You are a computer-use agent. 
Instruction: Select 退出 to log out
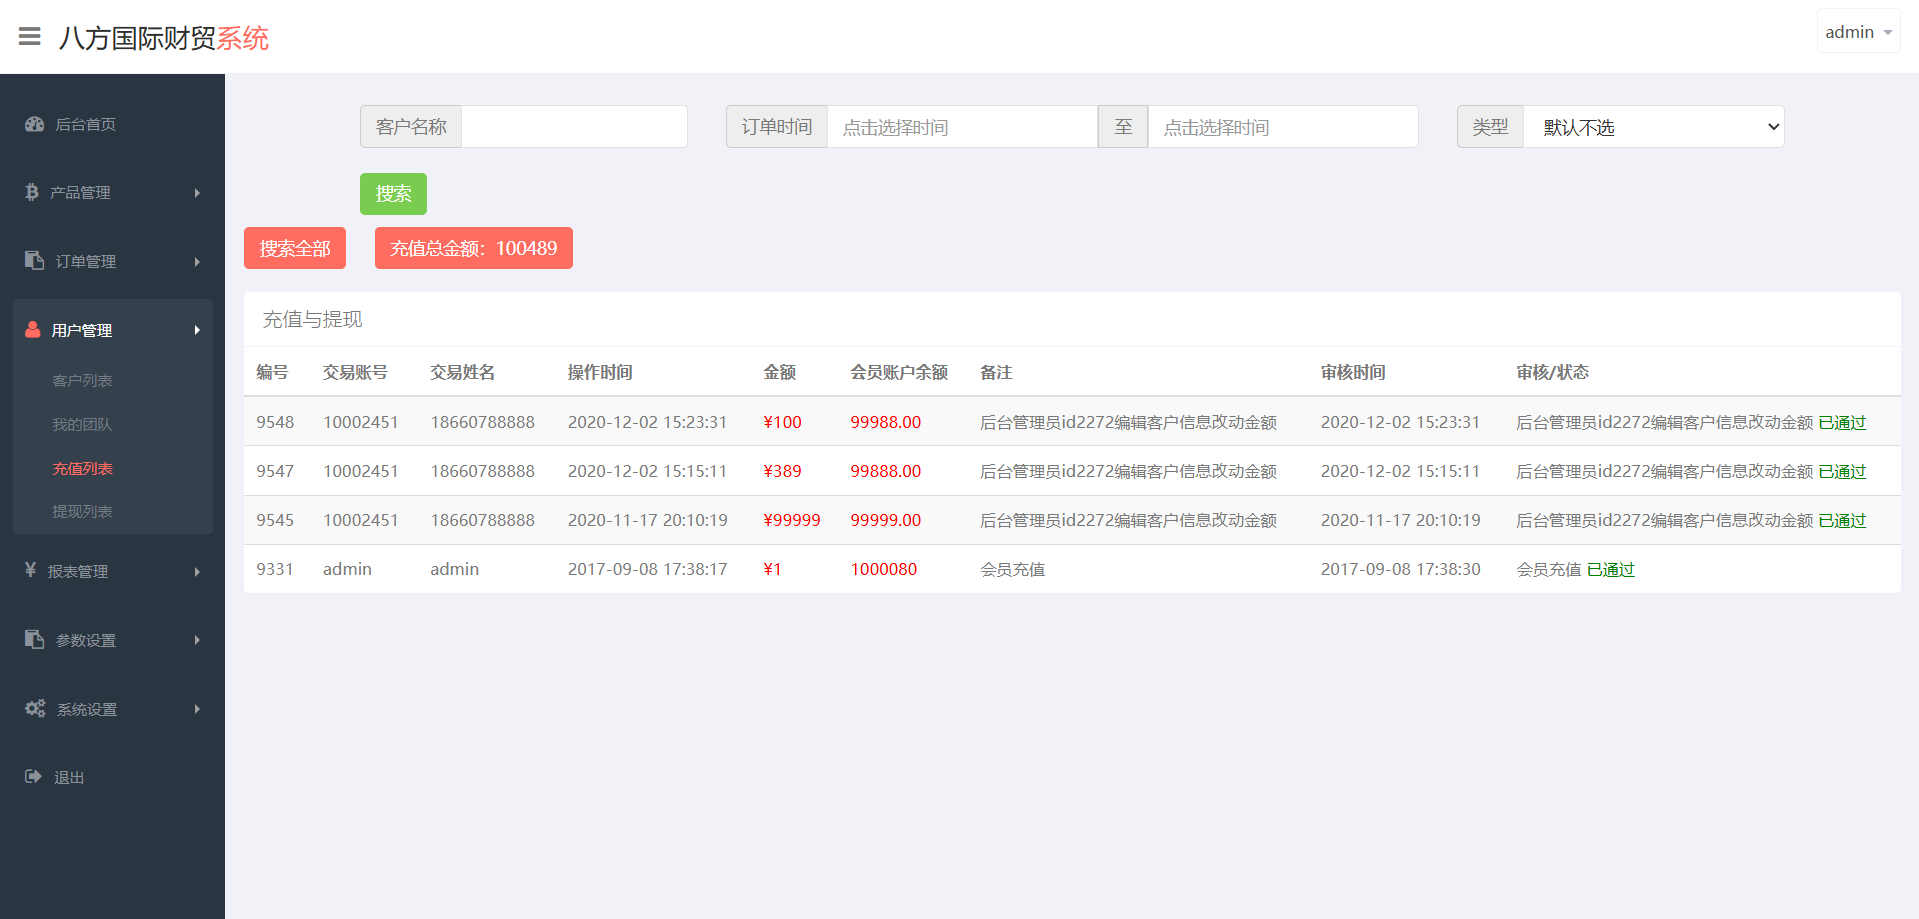point(69,777)
